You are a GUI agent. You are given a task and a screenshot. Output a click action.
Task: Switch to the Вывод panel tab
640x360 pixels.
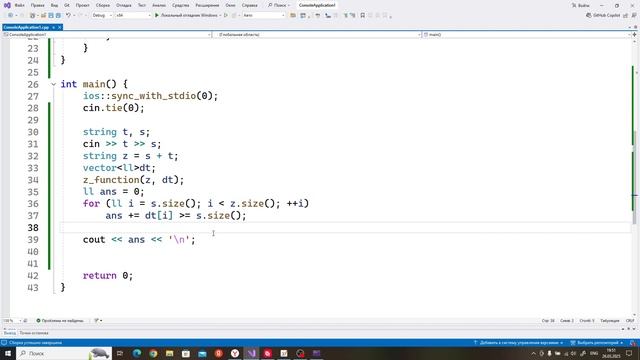click(x=9, y=333)
